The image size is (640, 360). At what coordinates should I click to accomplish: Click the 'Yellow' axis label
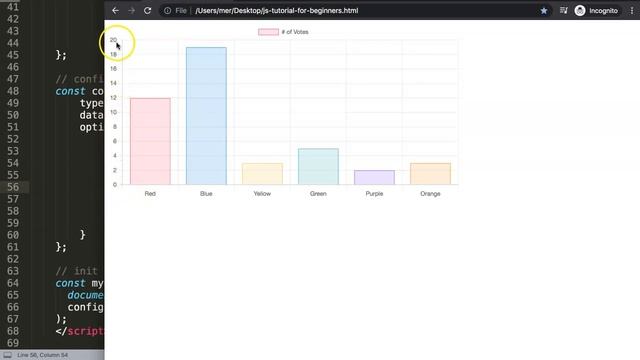tap(262, 193)
